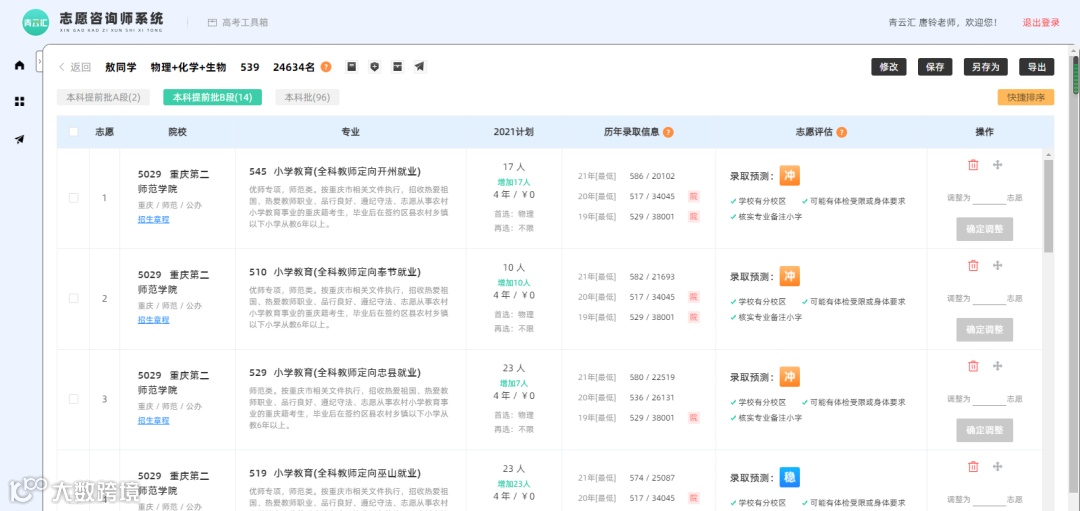The image size is (1080, 511).
Task: Click the 586 / 20102 admission score
Action: [652, 176]
